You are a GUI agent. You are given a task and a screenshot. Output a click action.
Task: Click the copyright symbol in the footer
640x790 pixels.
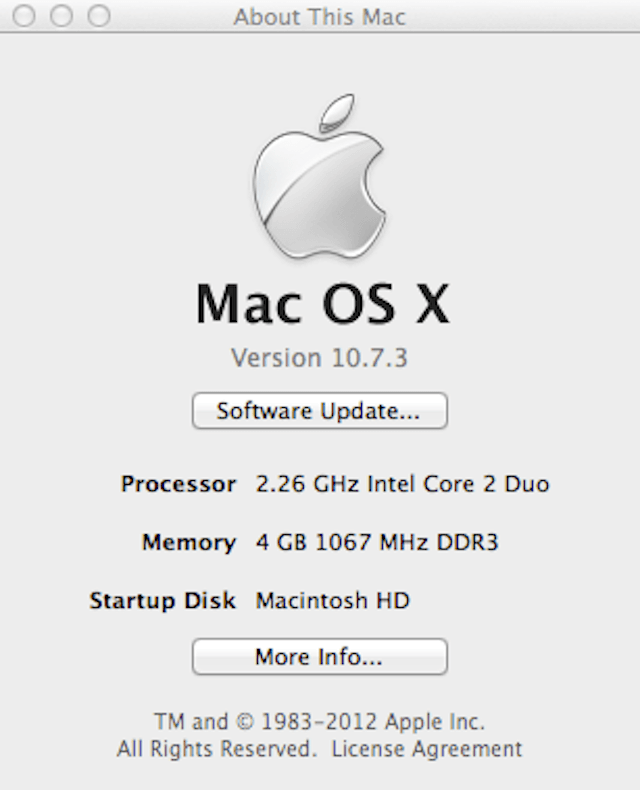tap(245, 722)
